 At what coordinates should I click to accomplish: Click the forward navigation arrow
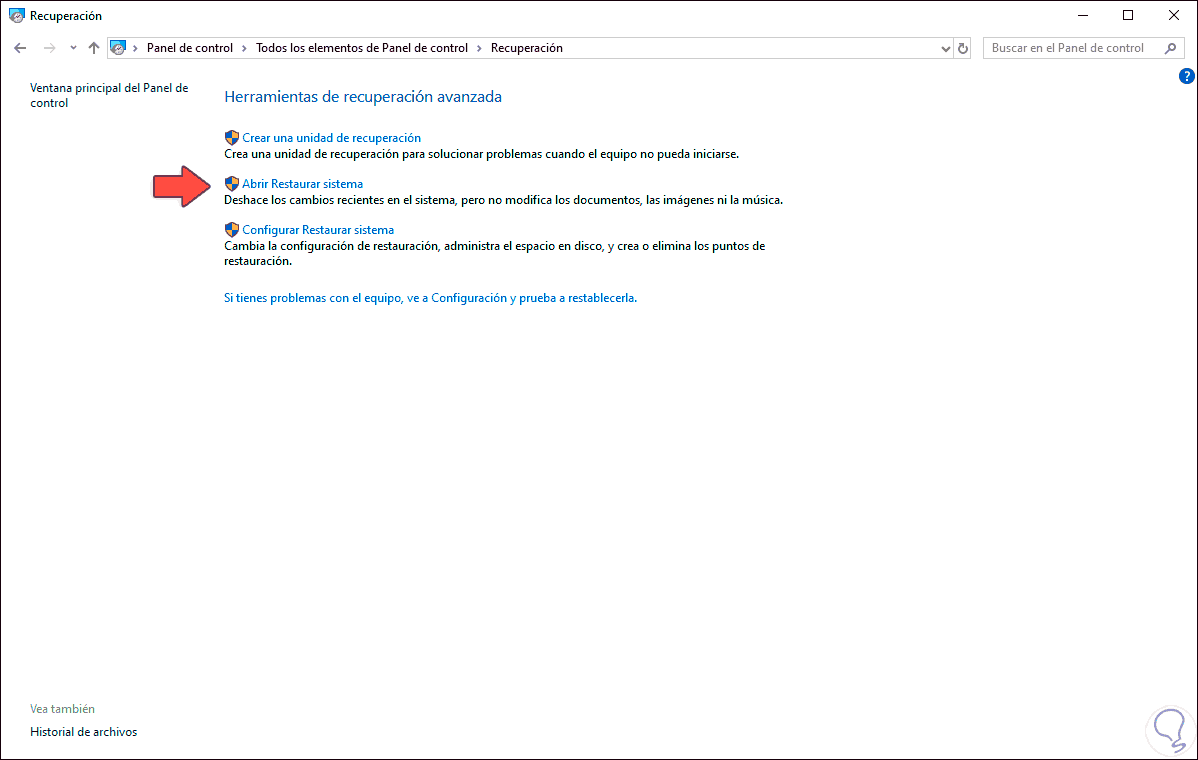pyautogui.click(x=48, y=47)
